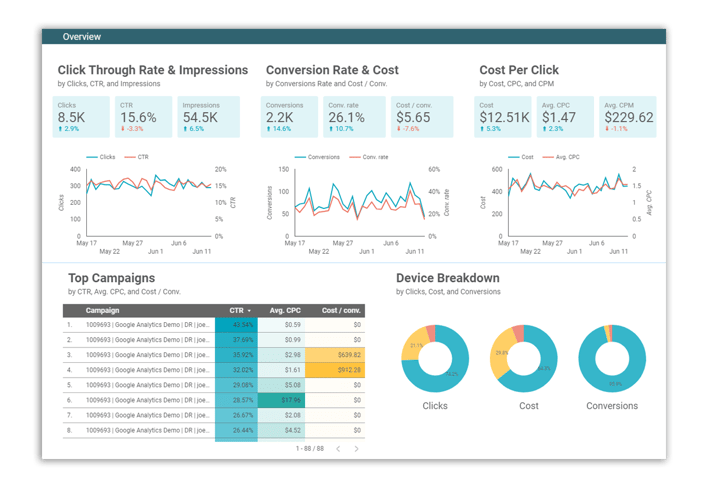Screen dimensions: 708x488
Task: Click the Avg. CPM $229.62 scorecard
Action: 628,116
